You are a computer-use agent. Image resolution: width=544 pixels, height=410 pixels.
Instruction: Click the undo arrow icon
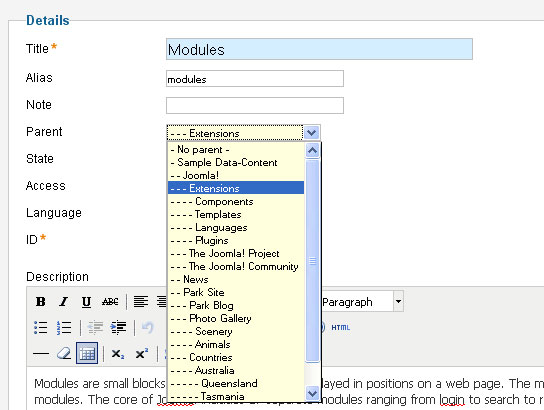coord(148,327)
